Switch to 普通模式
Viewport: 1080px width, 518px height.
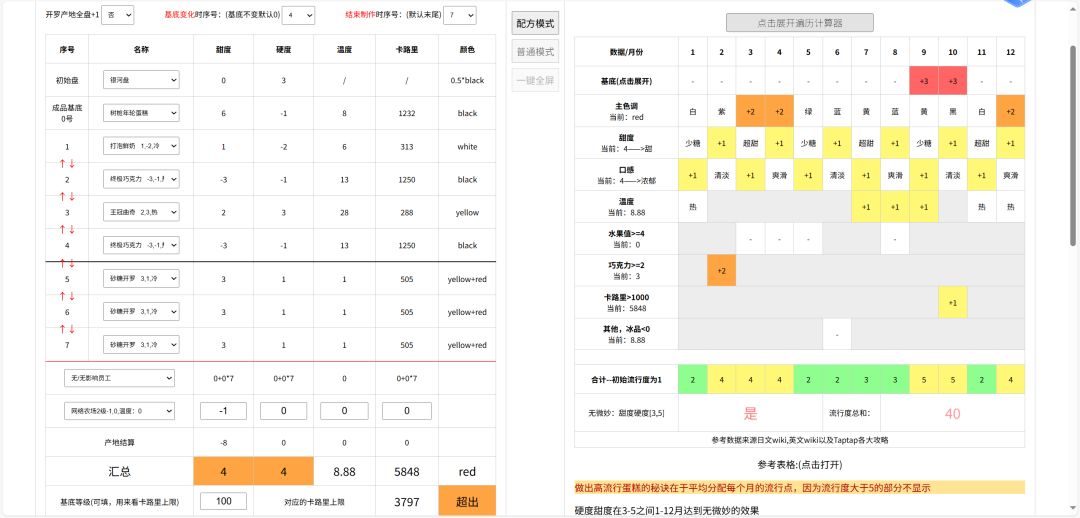pos(535,52)
